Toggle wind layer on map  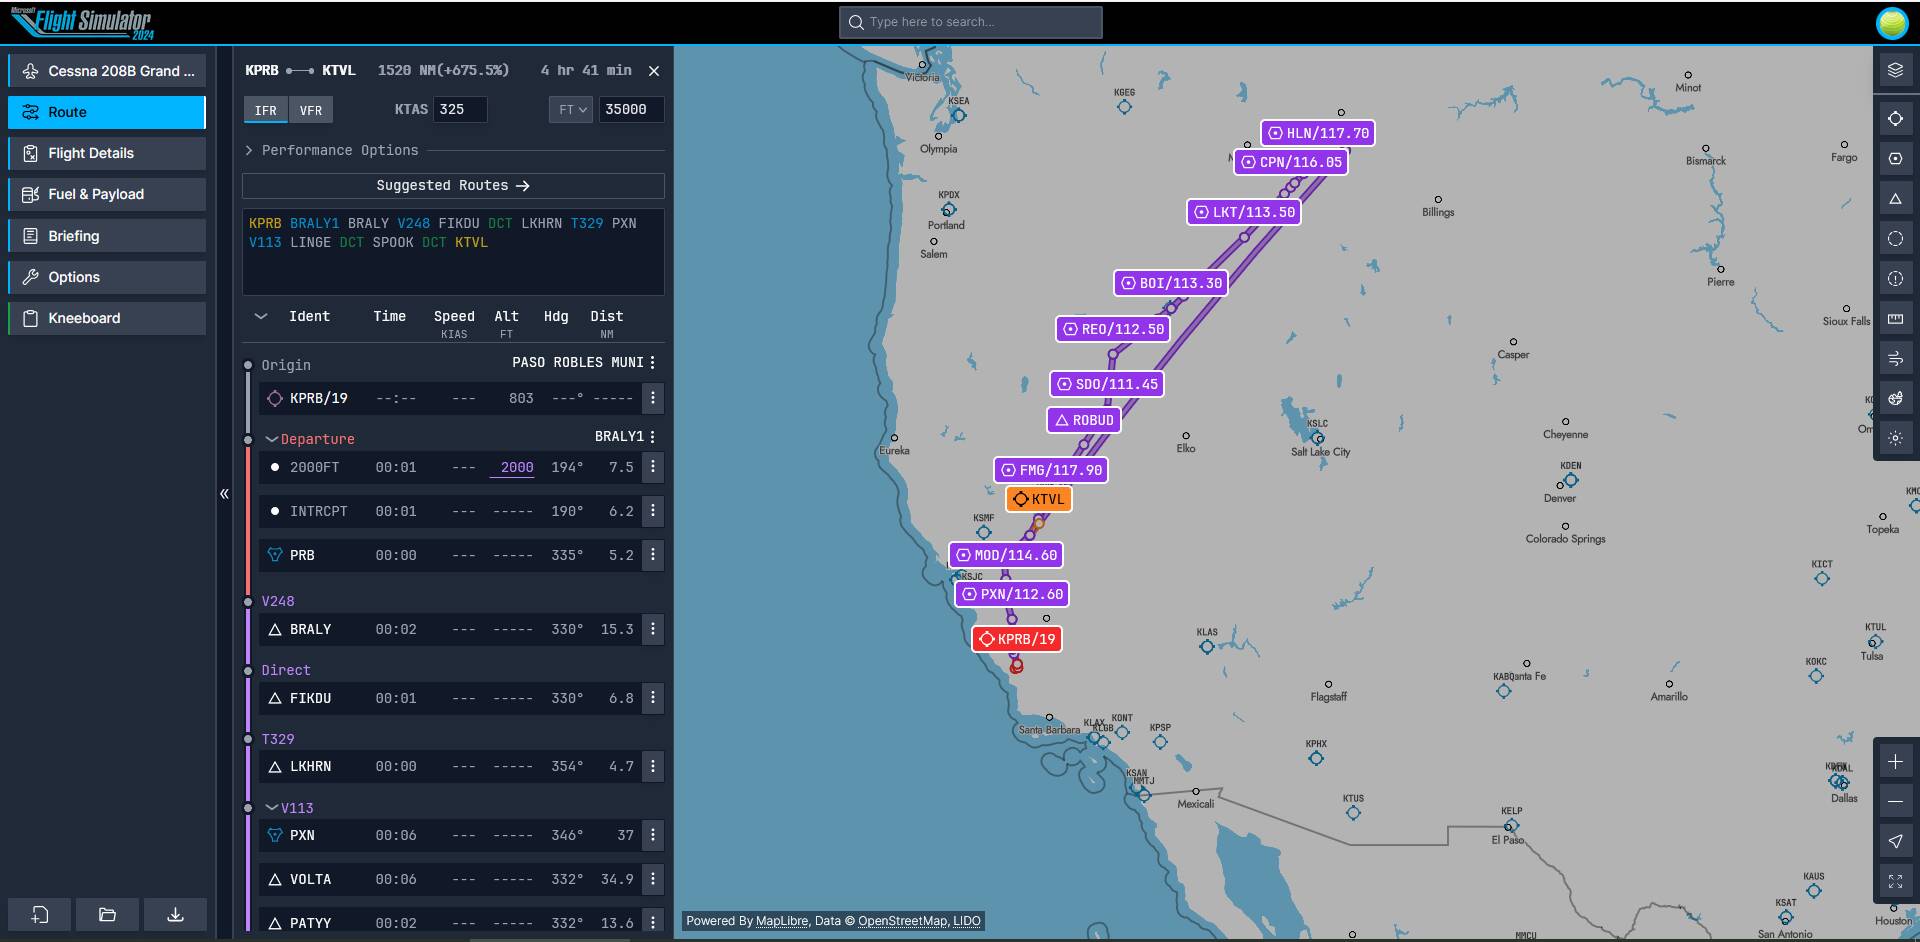tap(1895, 358)
